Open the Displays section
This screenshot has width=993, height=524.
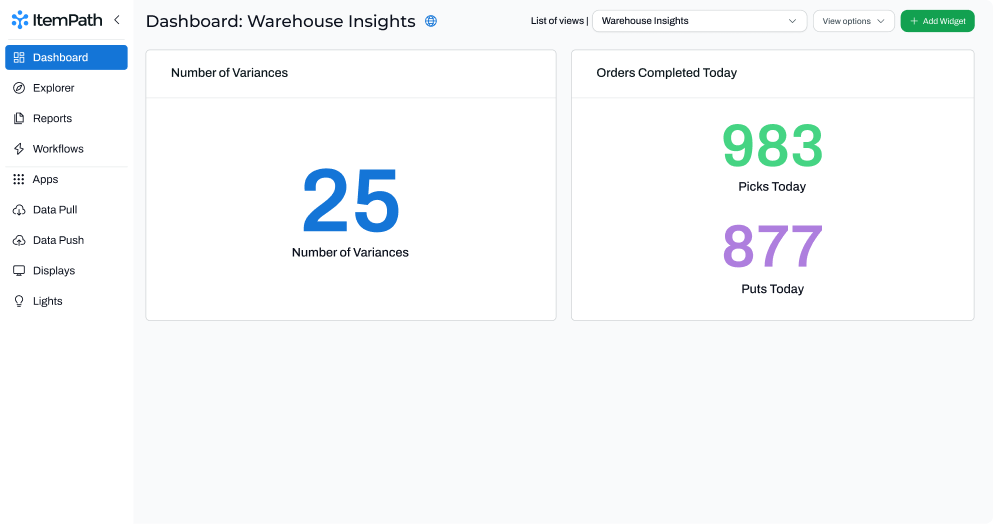coord(66,271)
